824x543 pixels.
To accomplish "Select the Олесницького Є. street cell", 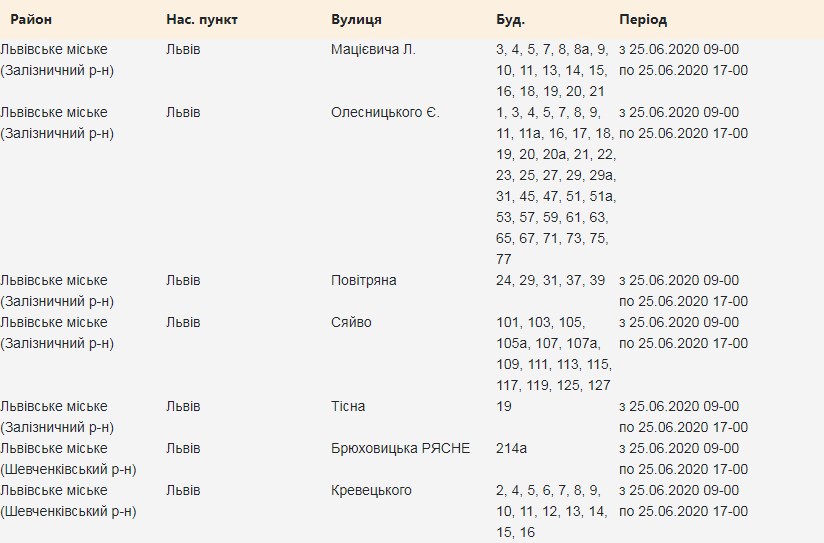I will (385, 112).
